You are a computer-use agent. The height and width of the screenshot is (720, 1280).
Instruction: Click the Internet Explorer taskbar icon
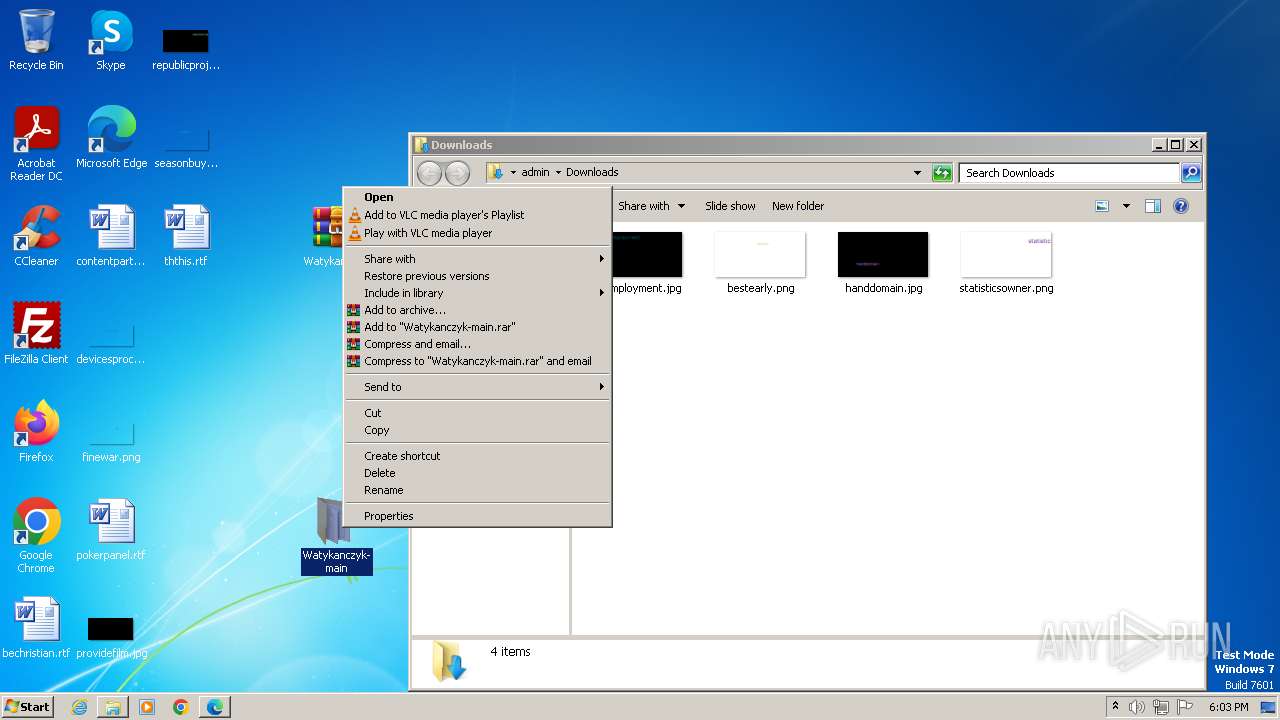click(x=79, y=707)
